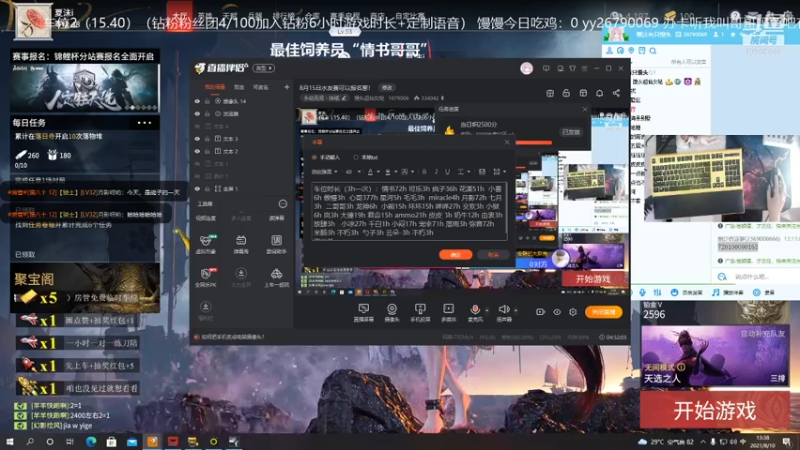The height and width of the screenshot is (450, 800).
Task: Add a 多媒体 multimedia source
Action: coord(448,312)
